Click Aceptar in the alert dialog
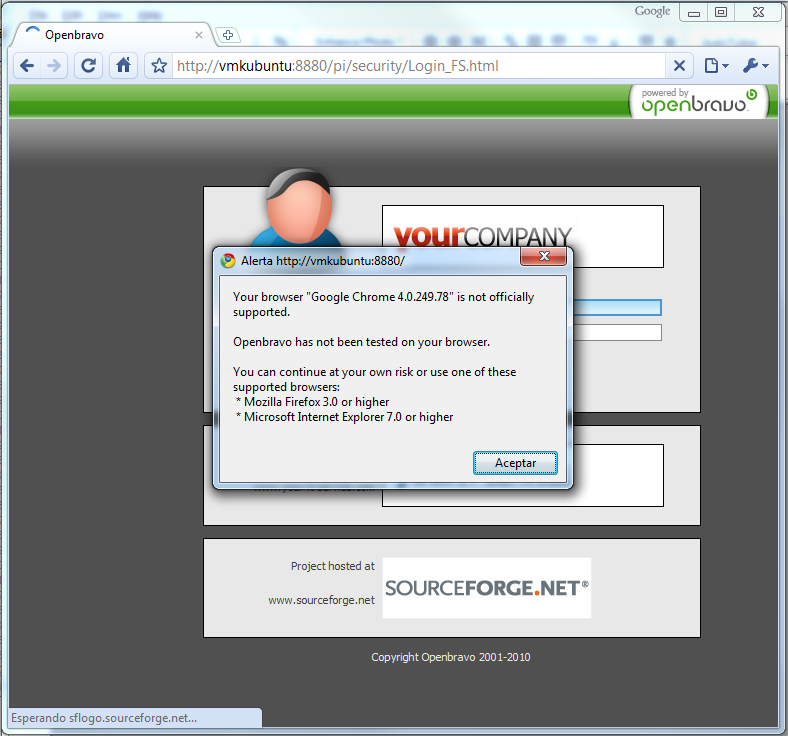Screen dimensions: 788x736 (515, 463)
